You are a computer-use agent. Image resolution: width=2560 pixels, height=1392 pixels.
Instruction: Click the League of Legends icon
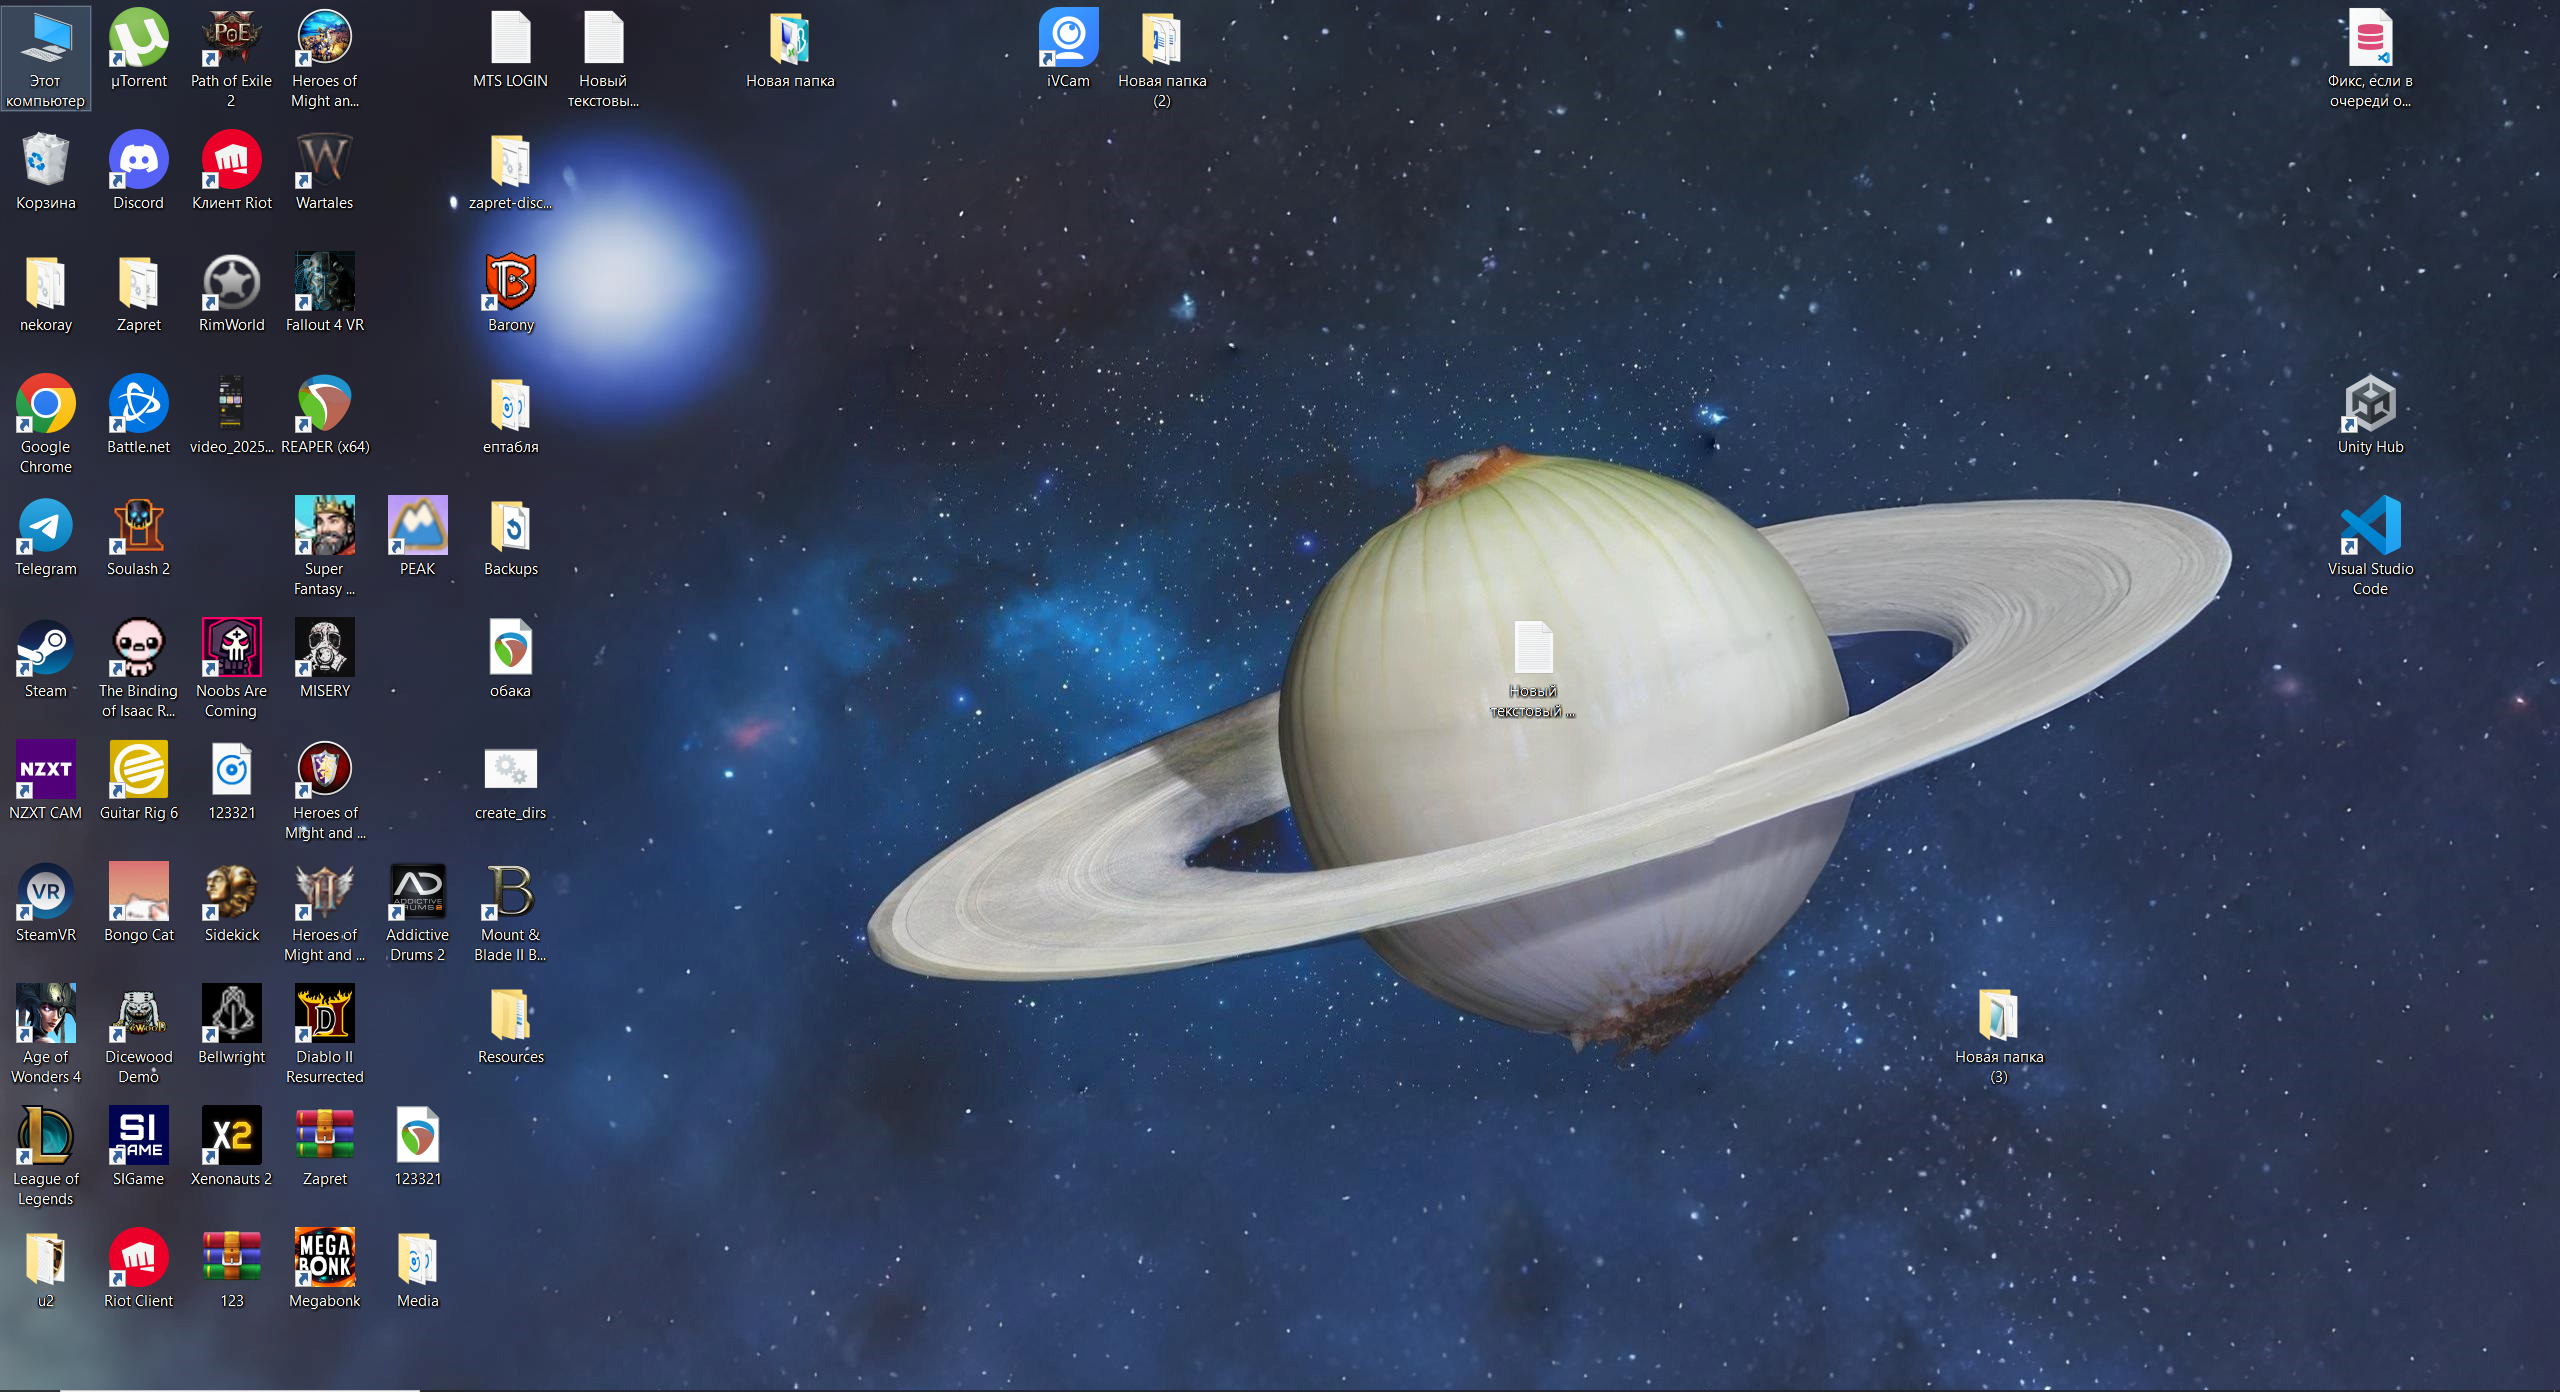coord(45,1138)
